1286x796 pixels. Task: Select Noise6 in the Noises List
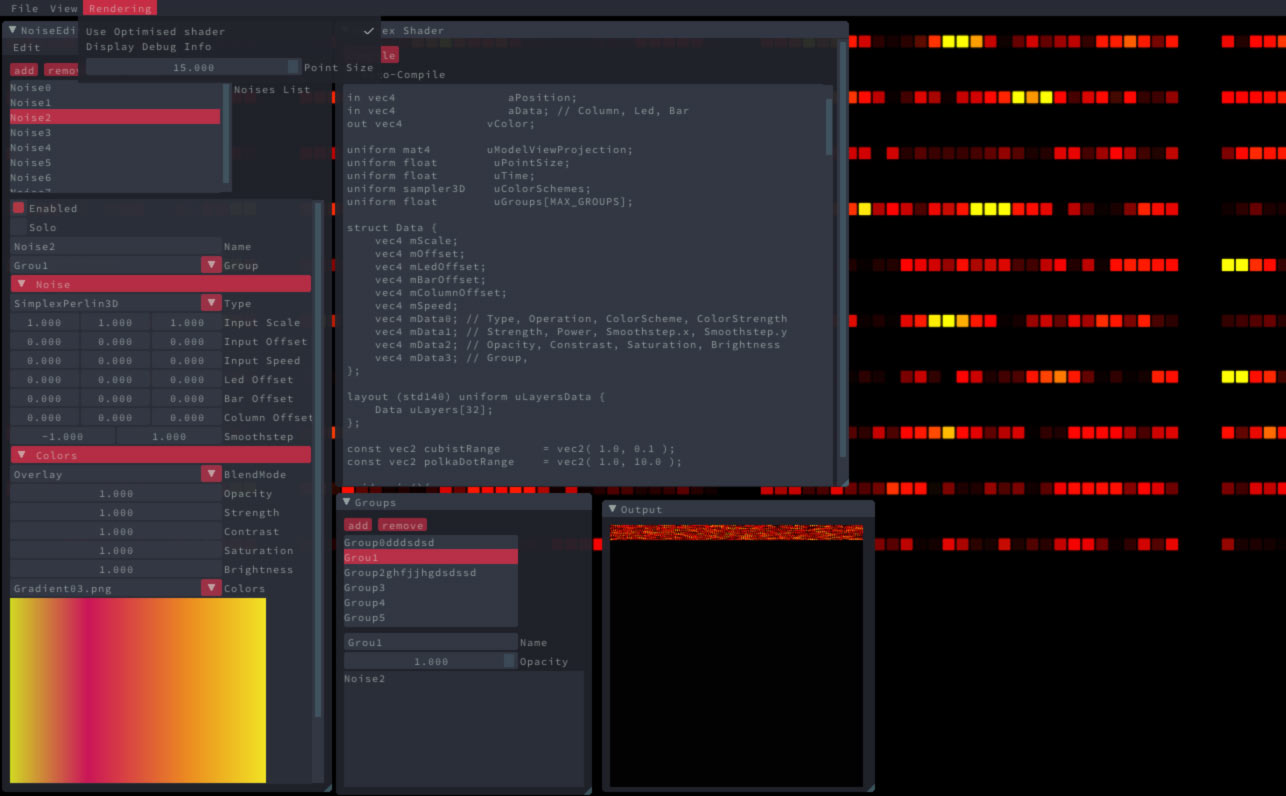click(114, 177)
